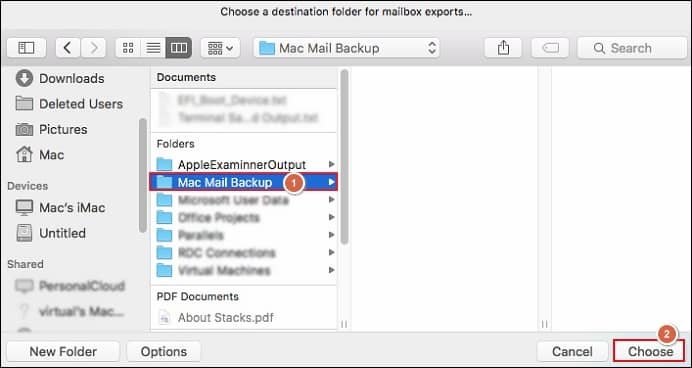Expand Mac Mail Backup with its arrow
This screenshot has height=368, width=692.
(x=331, y=182)
